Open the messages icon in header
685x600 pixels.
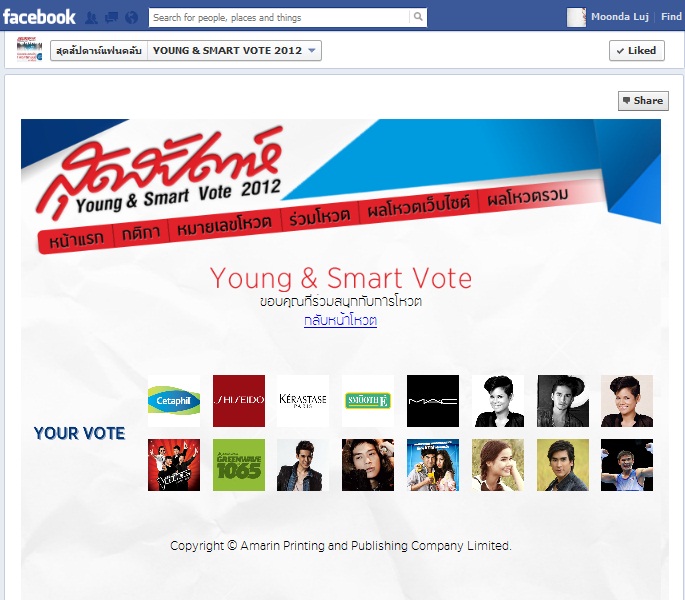111,17
